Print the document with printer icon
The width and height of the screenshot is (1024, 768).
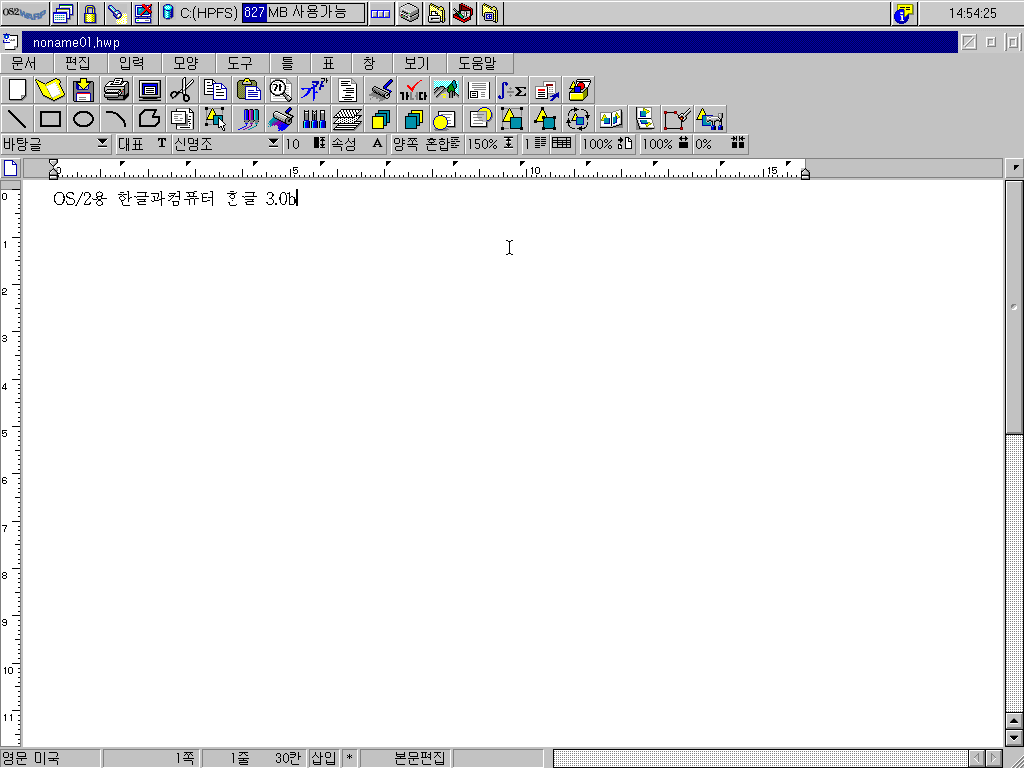point(116,90)
